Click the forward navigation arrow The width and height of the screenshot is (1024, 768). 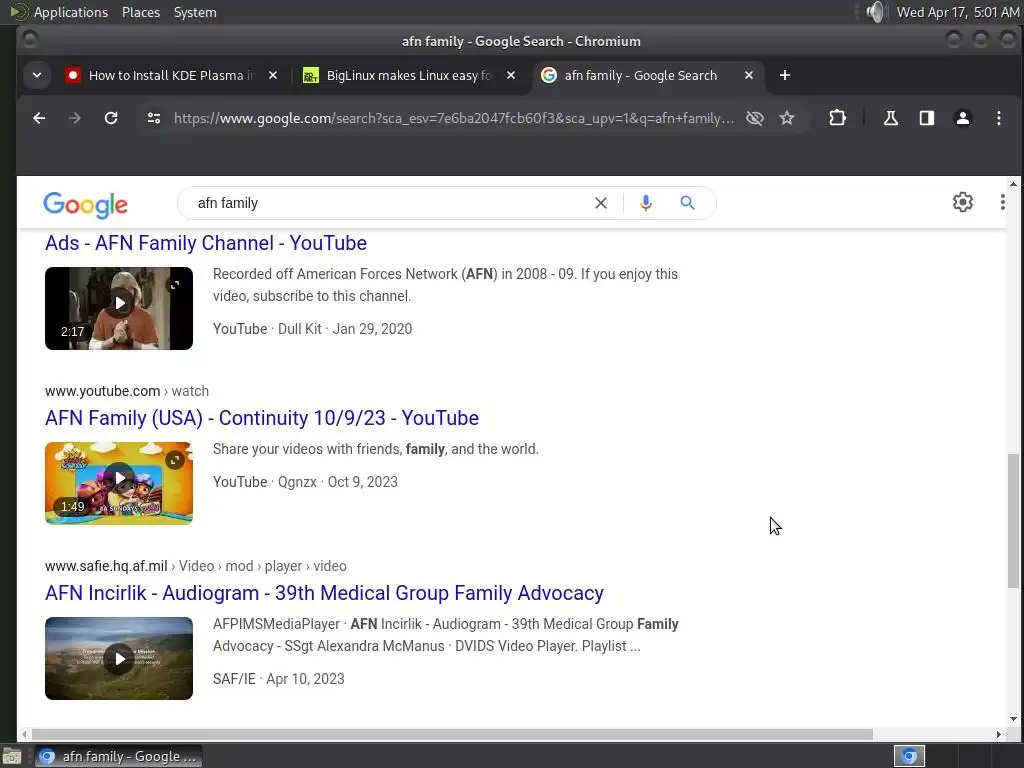(75, 118)
